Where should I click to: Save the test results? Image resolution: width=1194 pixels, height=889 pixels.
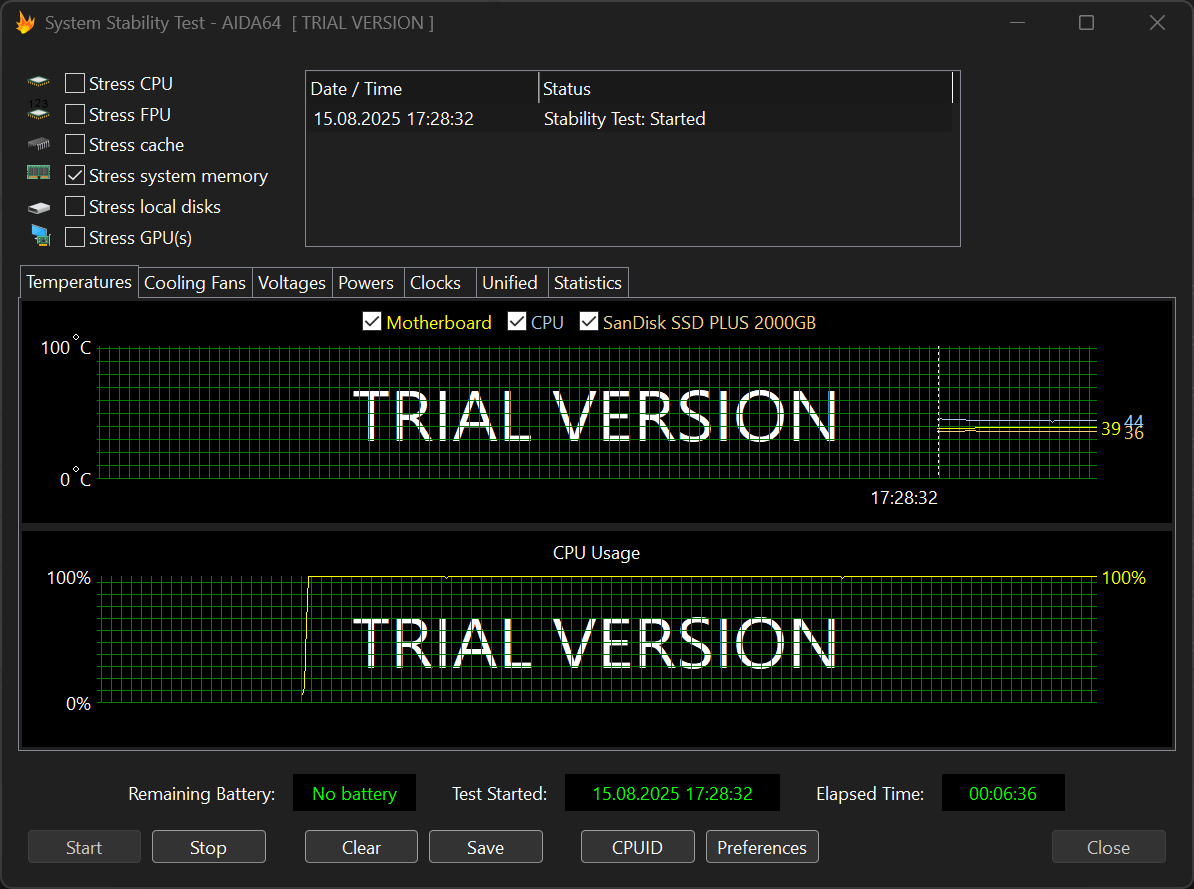tap(486, 847)
